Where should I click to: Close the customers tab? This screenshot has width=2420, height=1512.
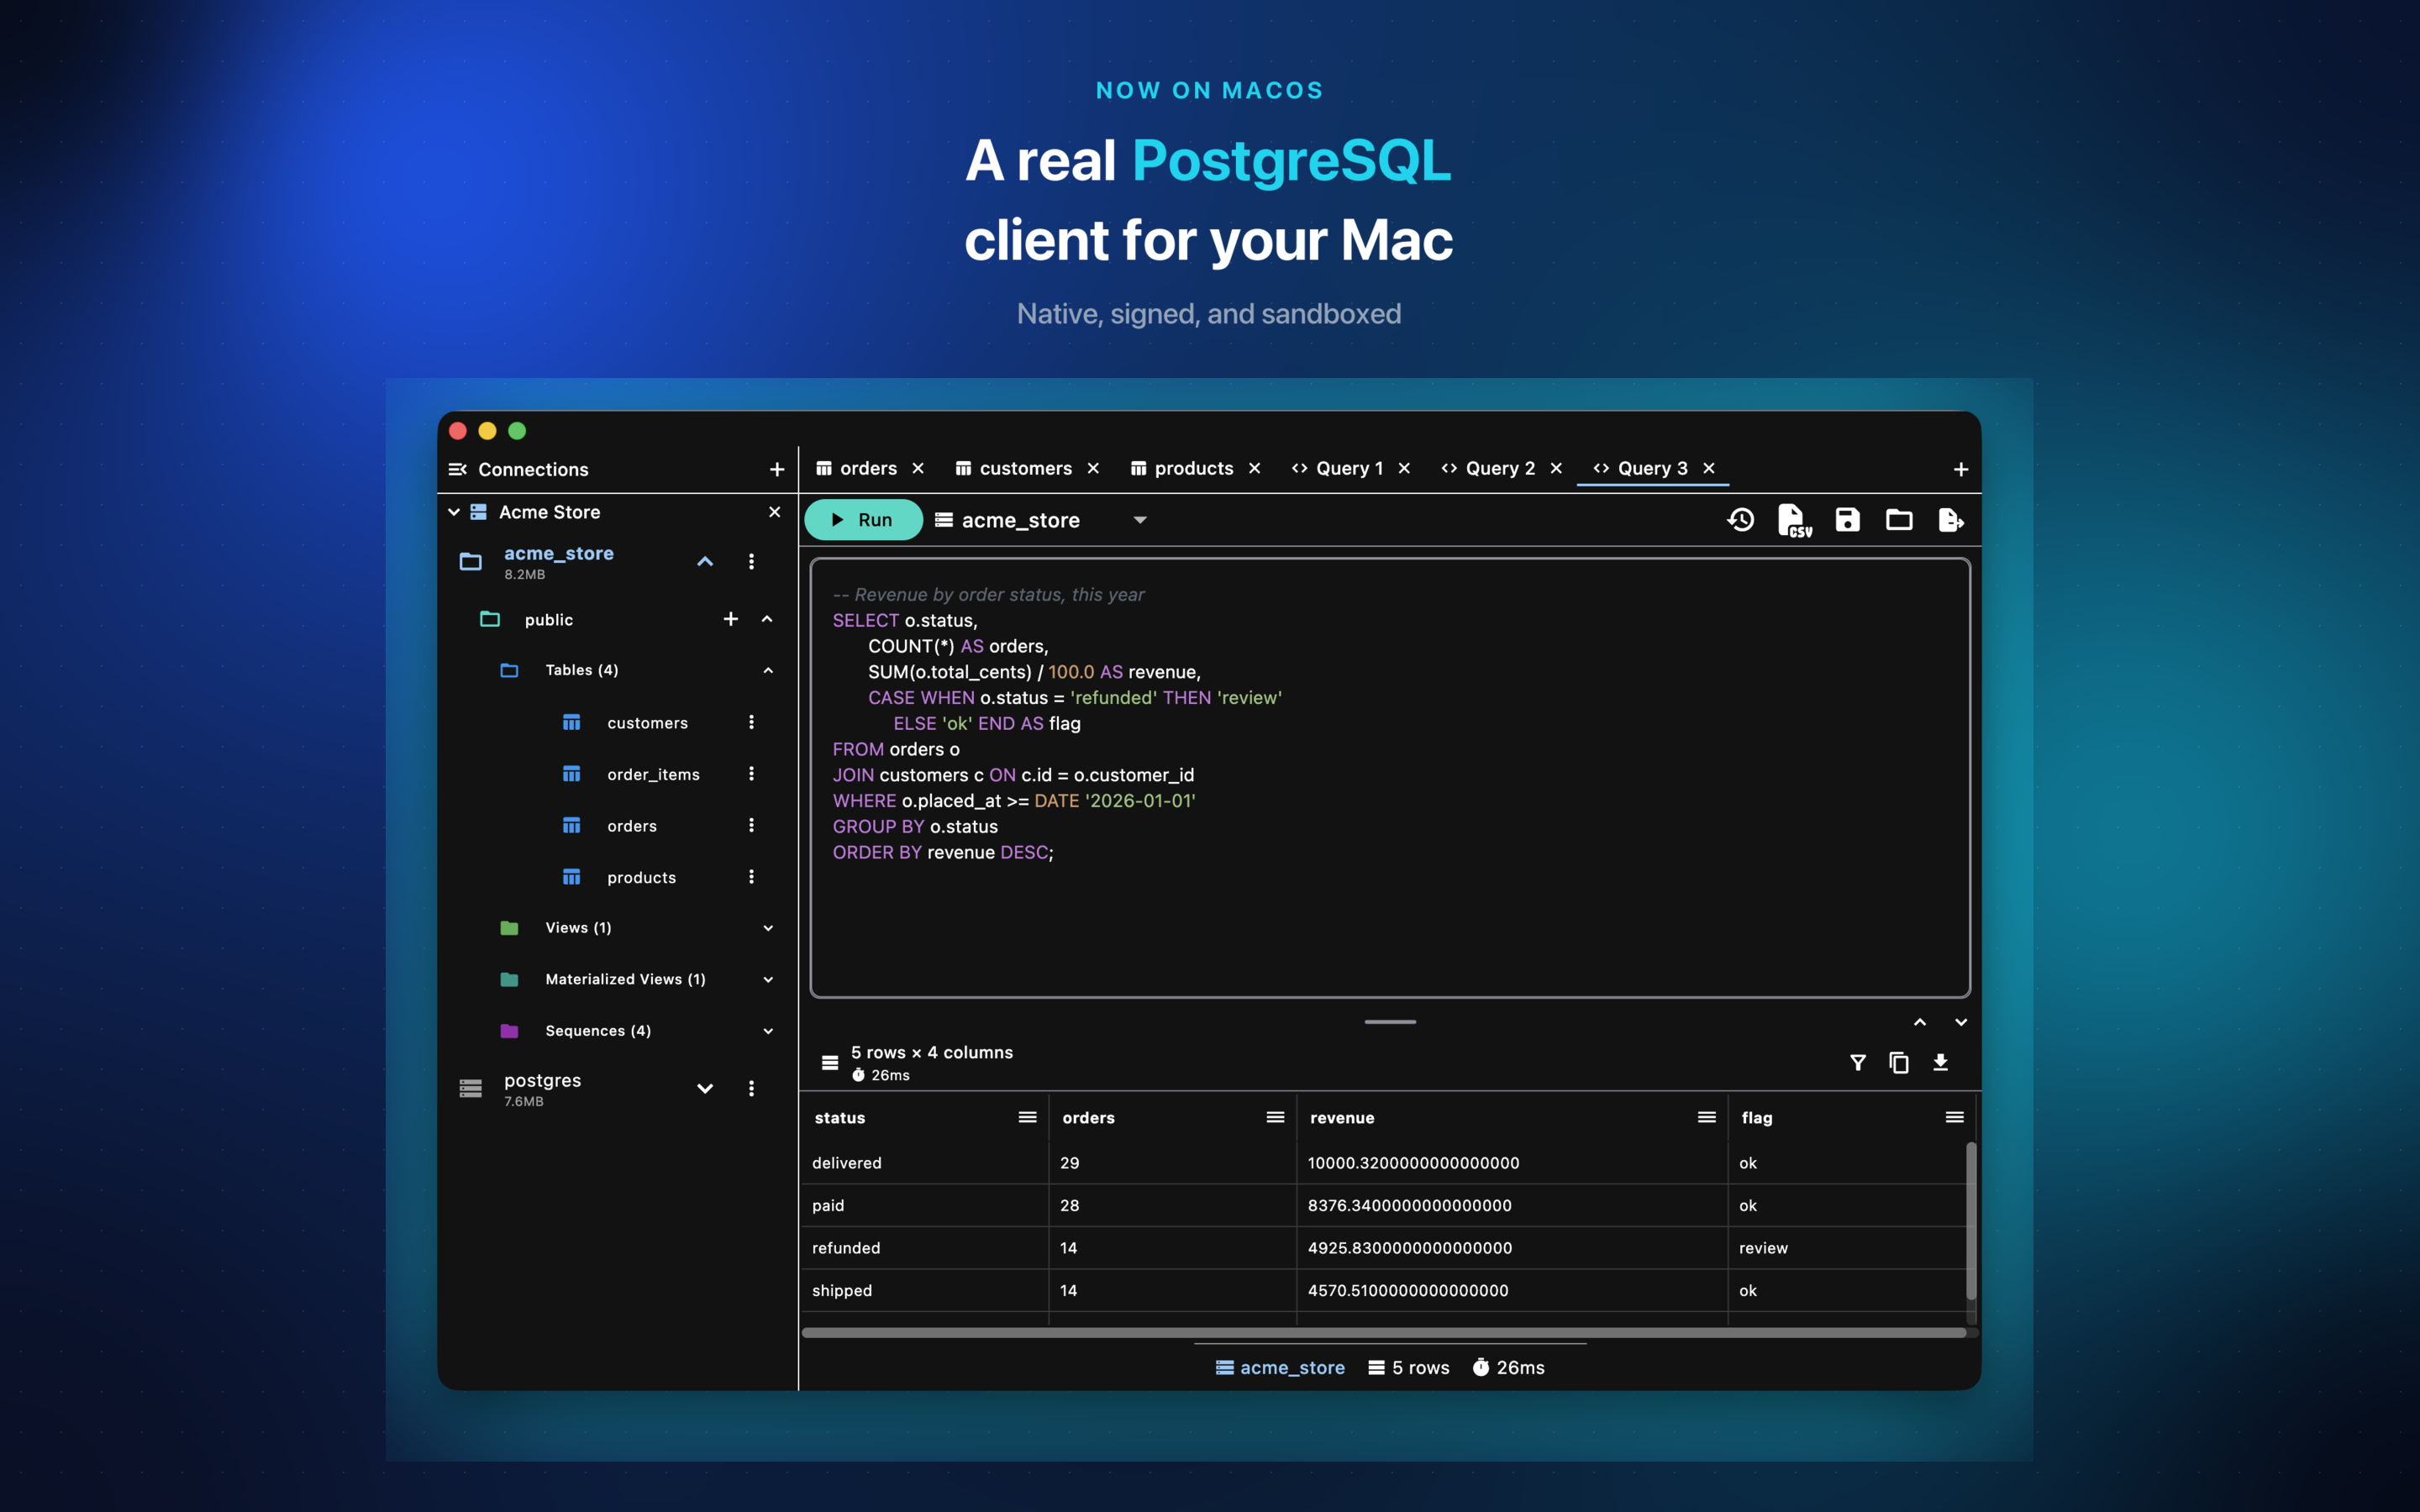tap(1093, 468)
